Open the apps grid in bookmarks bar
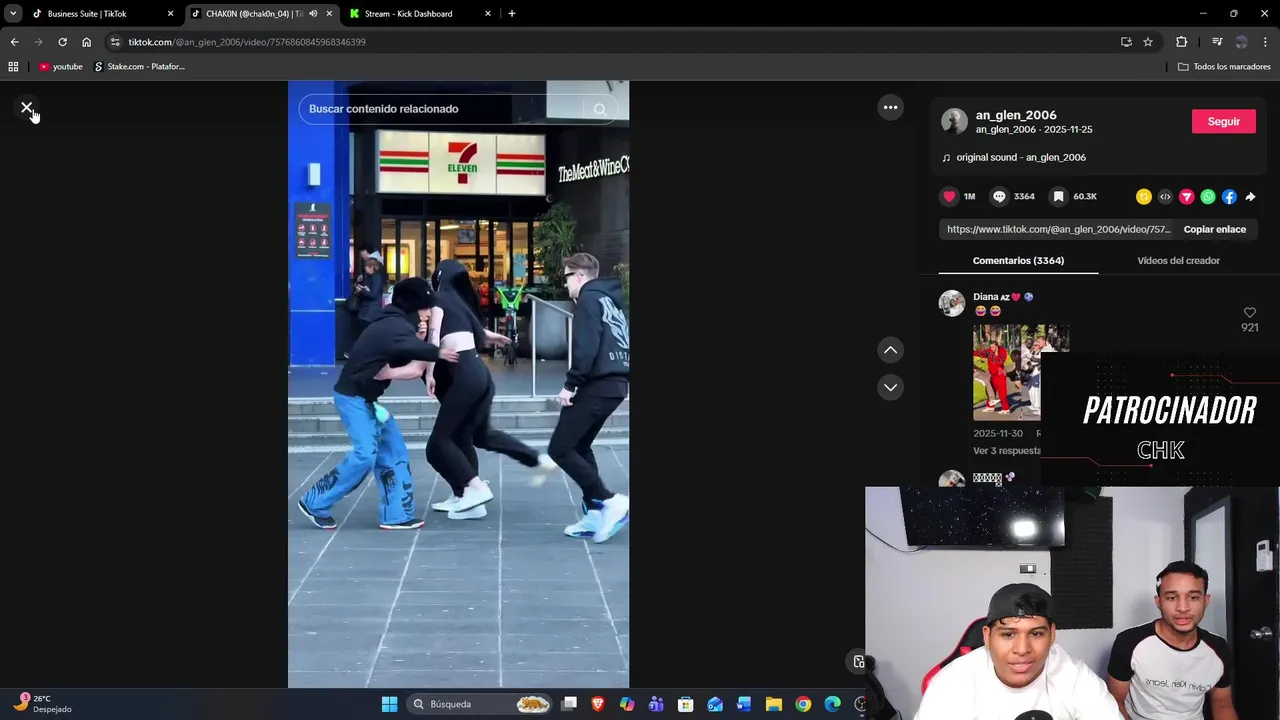 point(13,67)
